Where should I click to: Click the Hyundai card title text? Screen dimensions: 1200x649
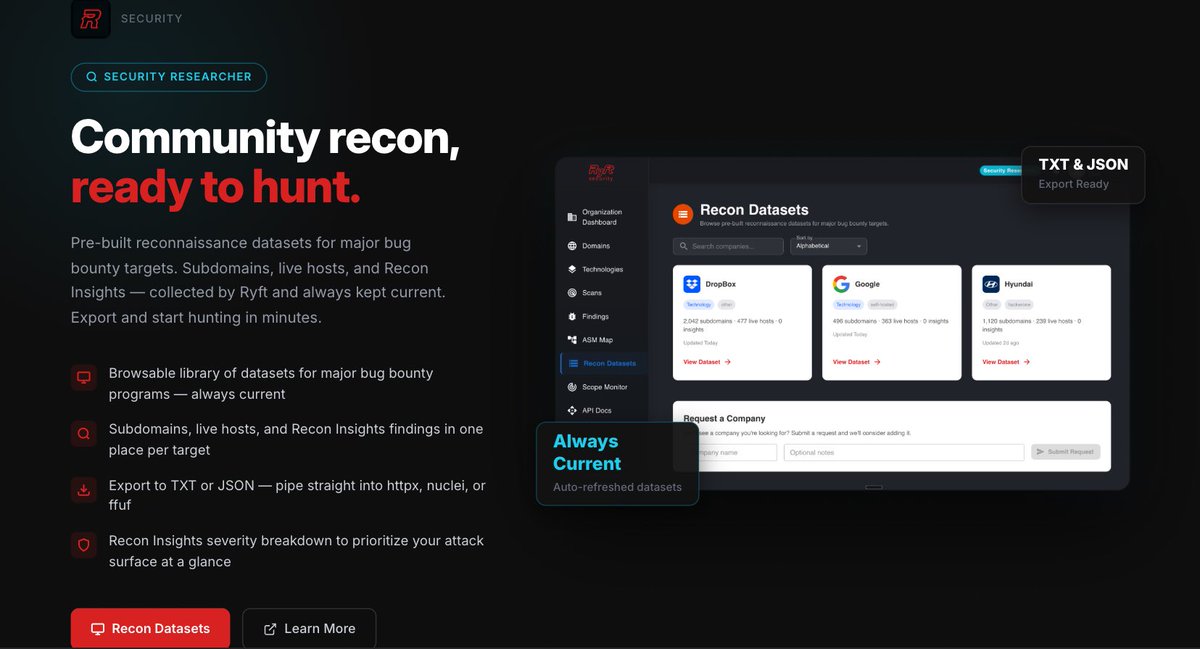click(1020, 285)
